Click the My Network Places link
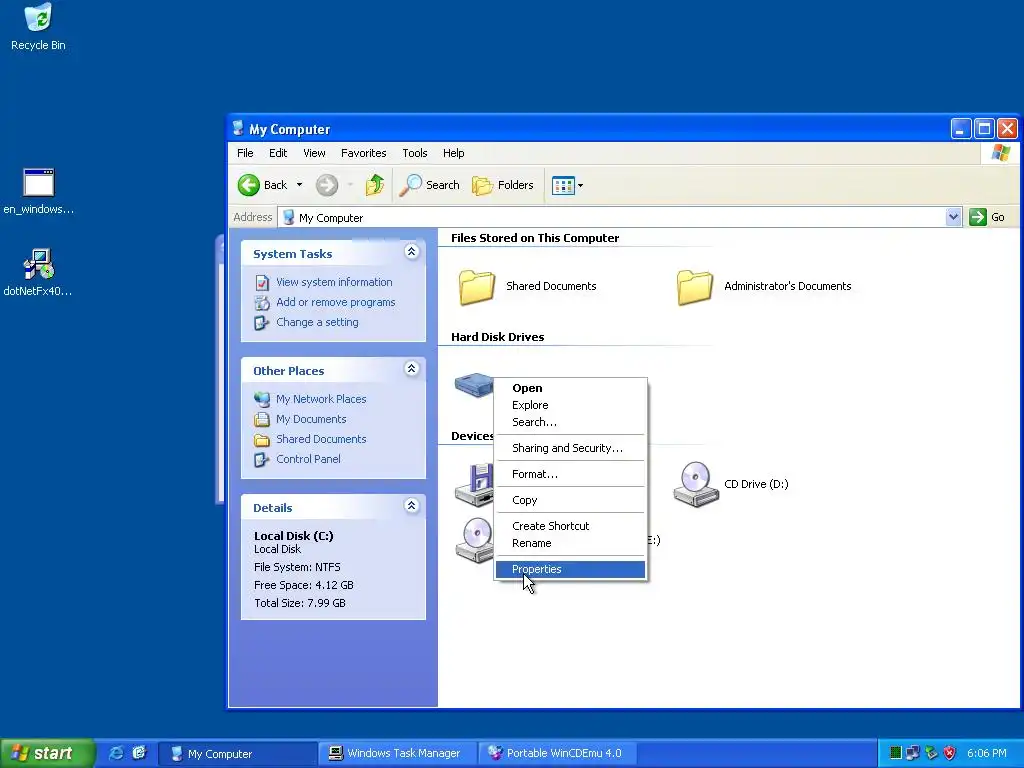Screen dimensions: 1024x768 (x=321, y=399)
